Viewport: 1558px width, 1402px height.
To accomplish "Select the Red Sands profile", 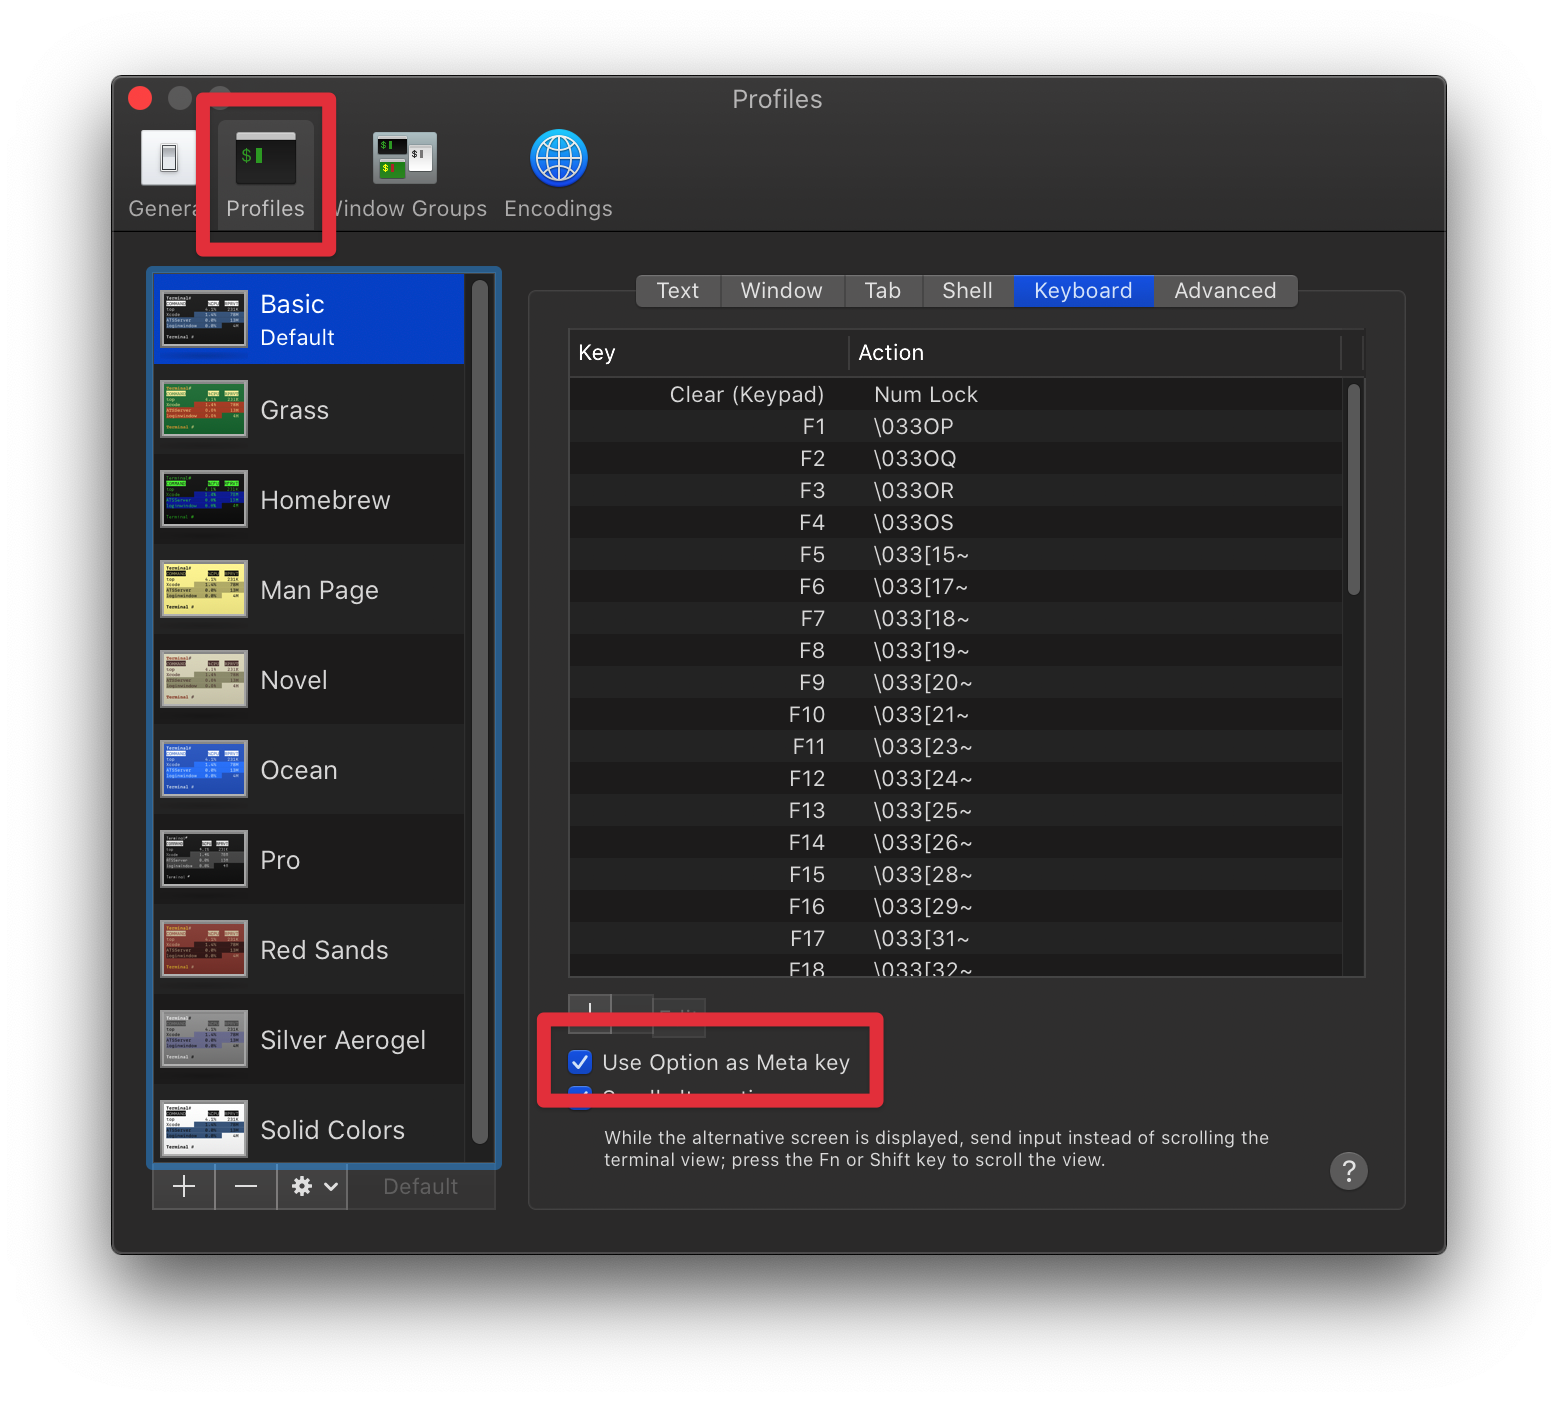I will 309,949.
